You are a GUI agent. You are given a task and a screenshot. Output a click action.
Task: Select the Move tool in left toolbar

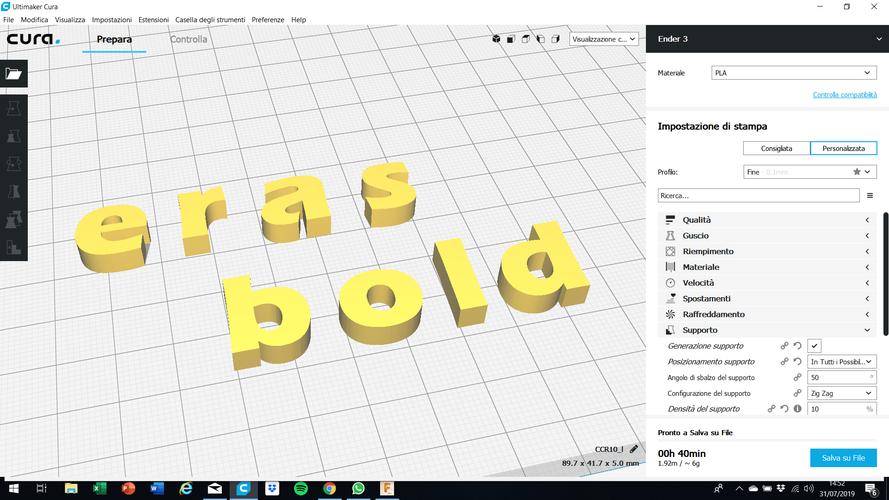coord(14,109)
